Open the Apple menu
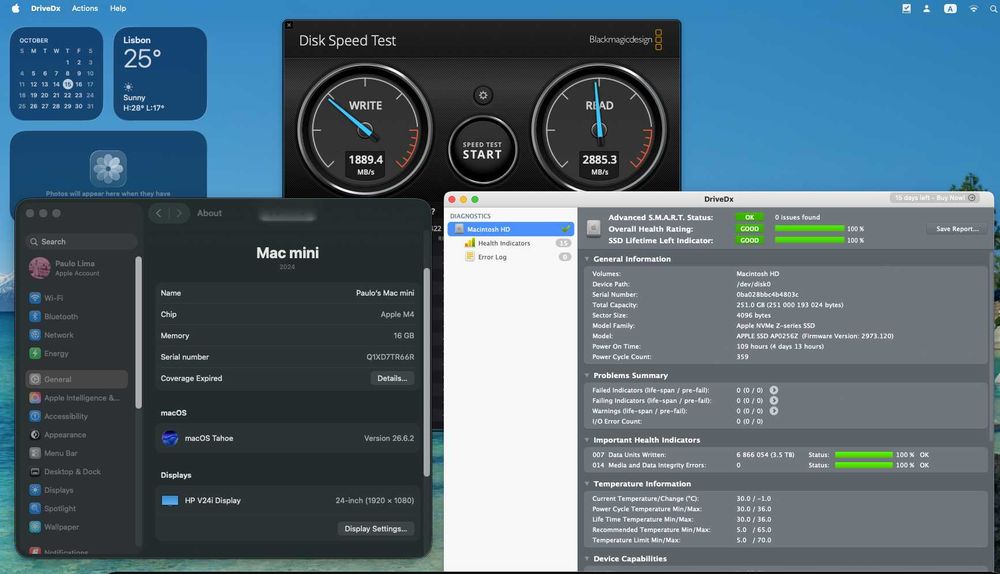 point(15,8)
